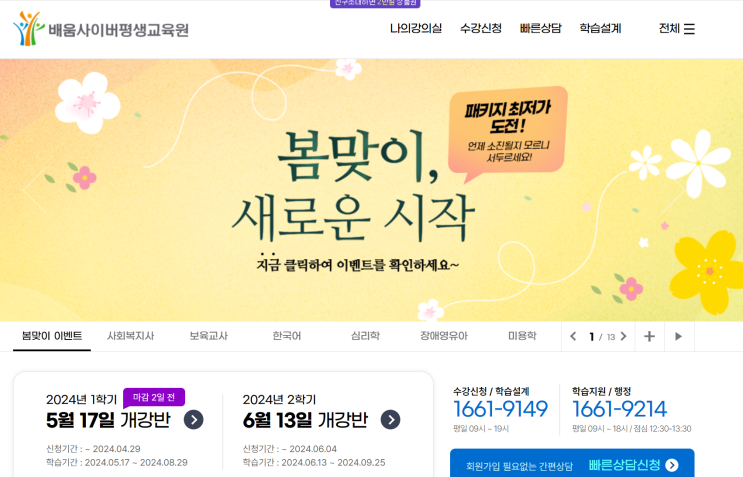Advance banner with right arrow overlay
This screenshot has height=477, width=743.
[673, 190]
